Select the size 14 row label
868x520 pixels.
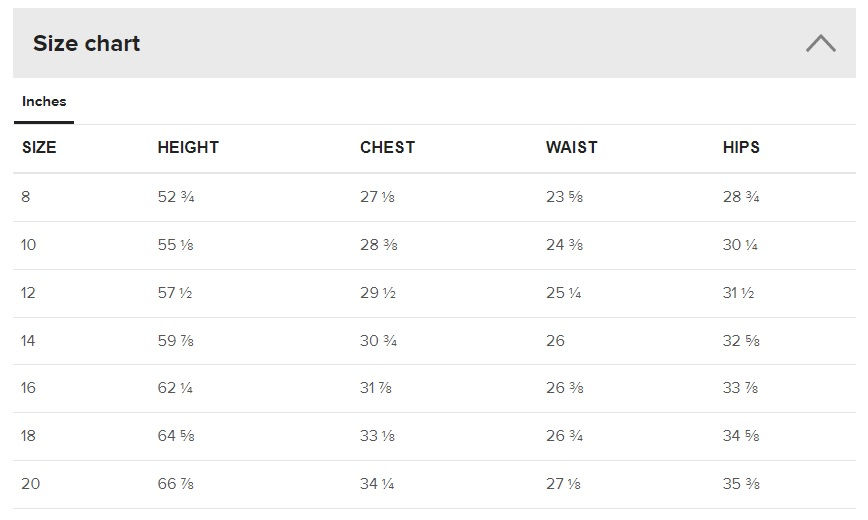point(28,341)
